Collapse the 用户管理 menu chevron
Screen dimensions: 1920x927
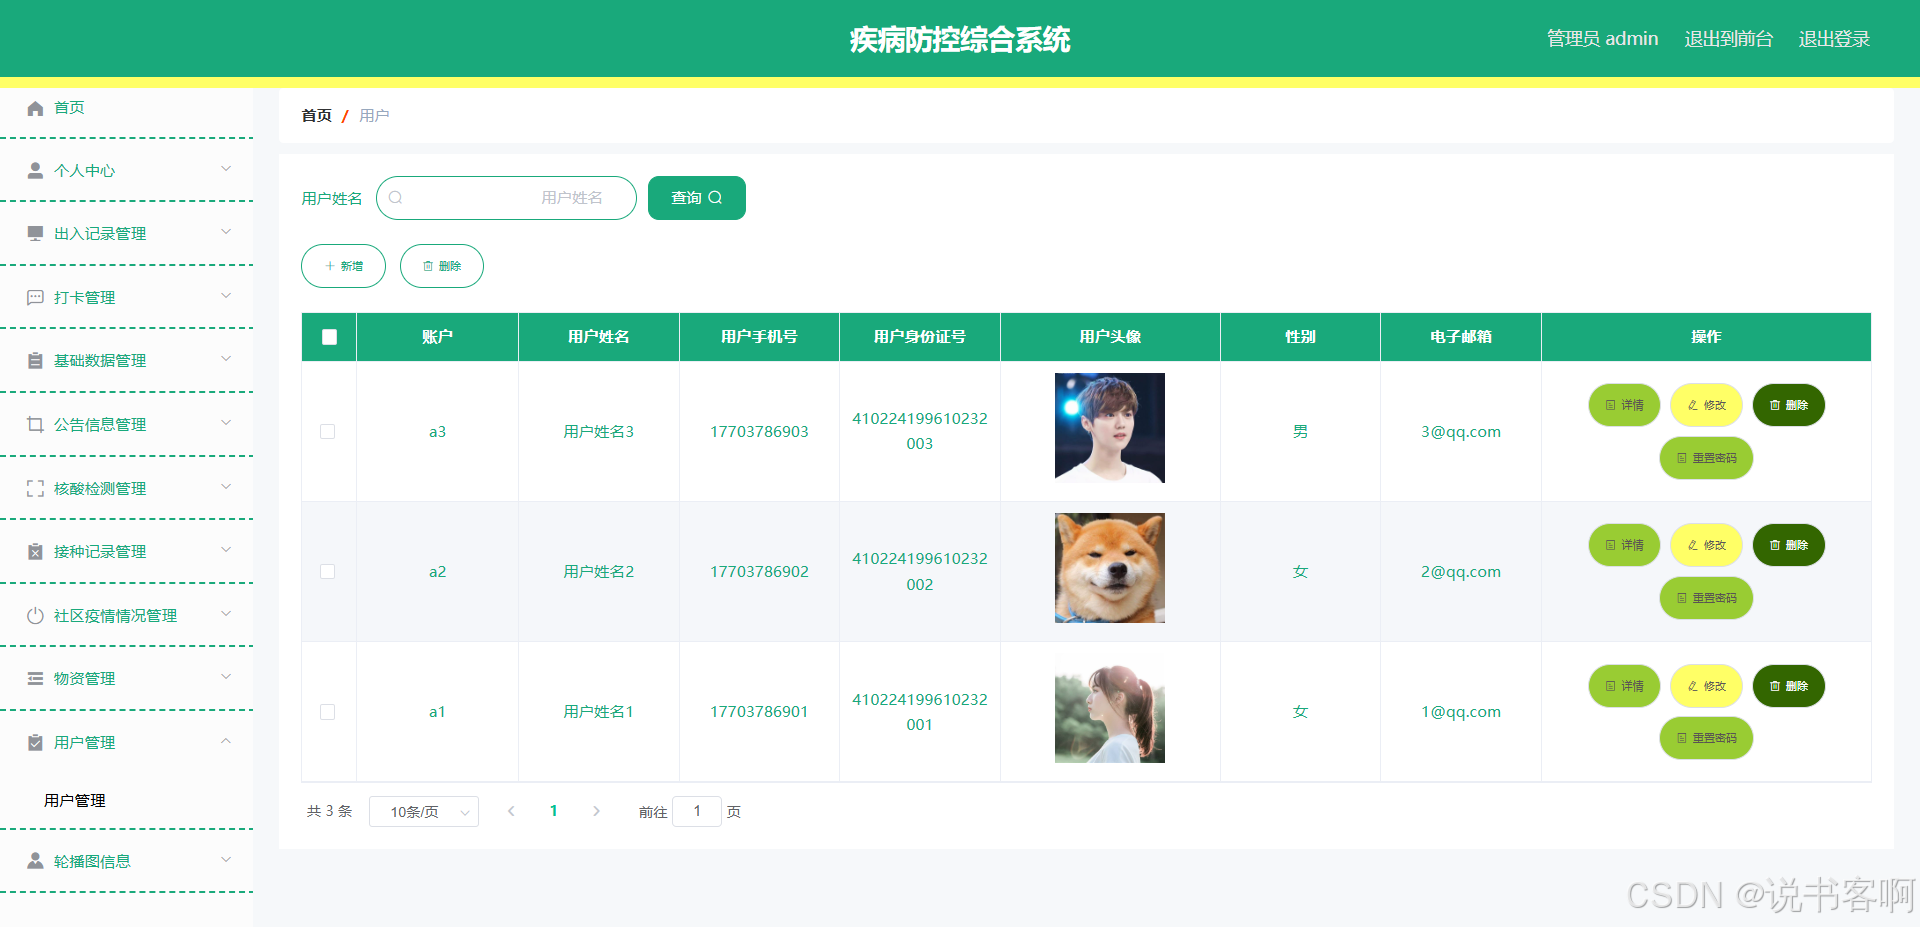(x=226, y=741)
